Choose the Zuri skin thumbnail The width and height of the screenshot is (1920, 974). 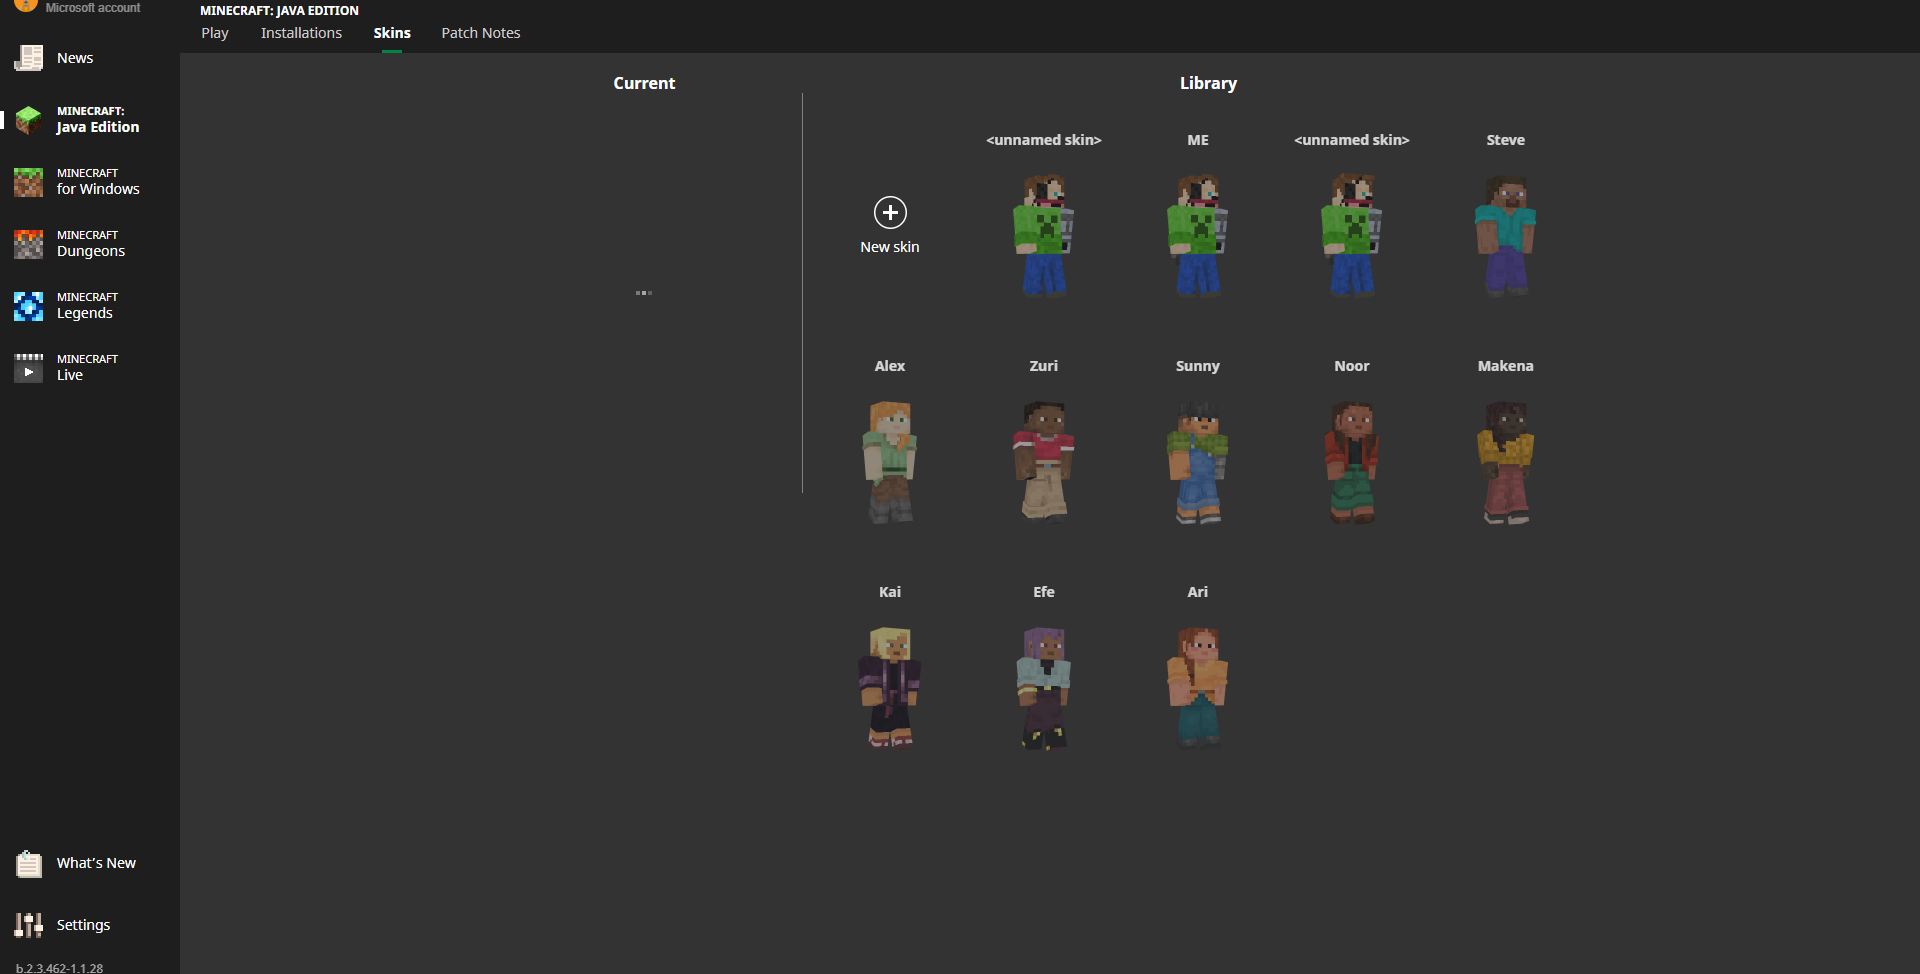(1044, 462)
